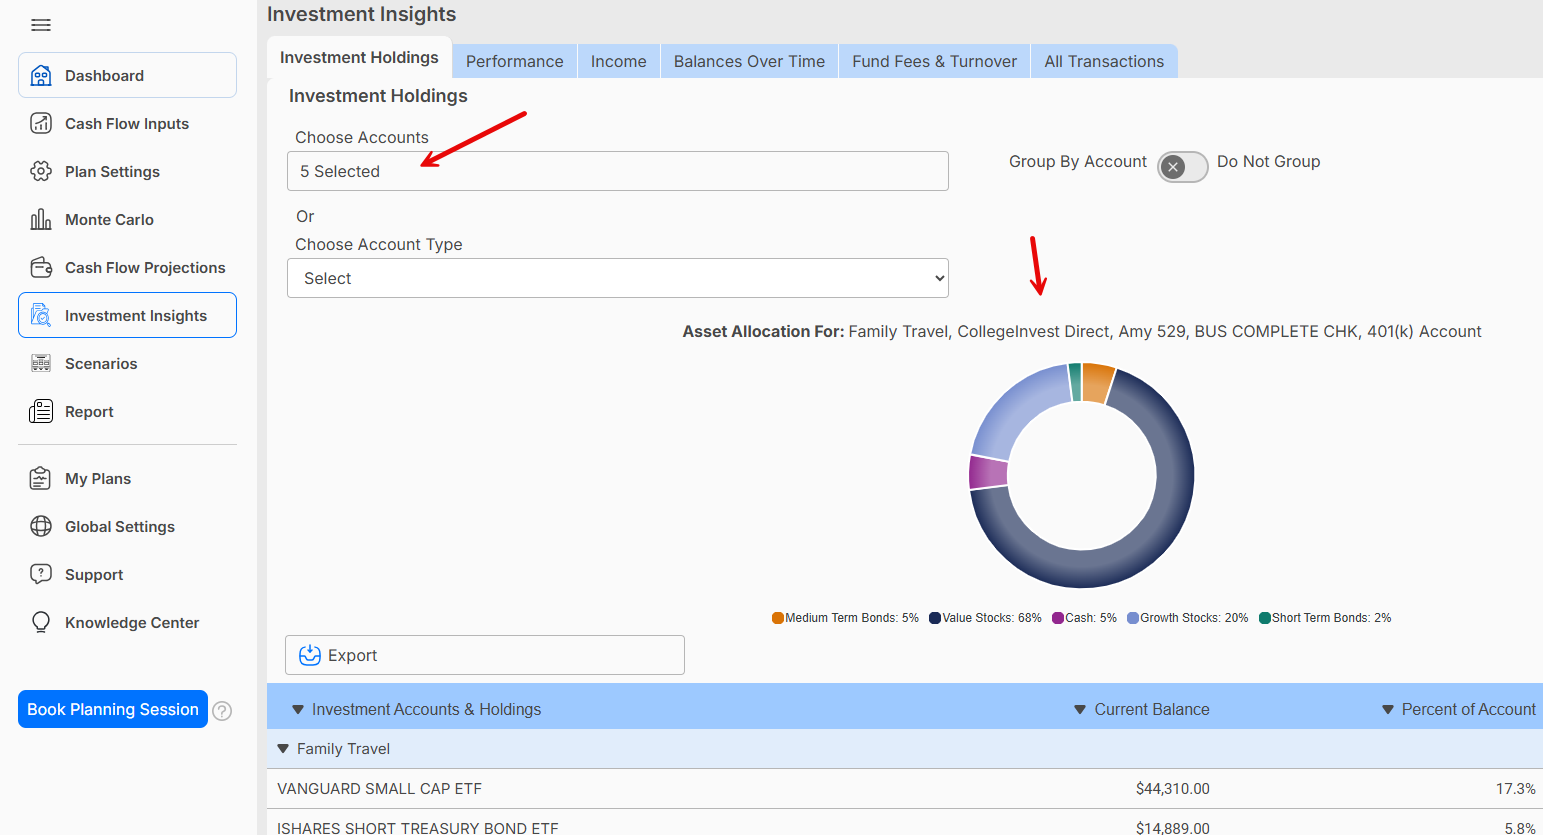The image size is (1543, 835).
Task: Click the Support chat bubble icon
Action: pyautogui.click(x=41, y=575)
